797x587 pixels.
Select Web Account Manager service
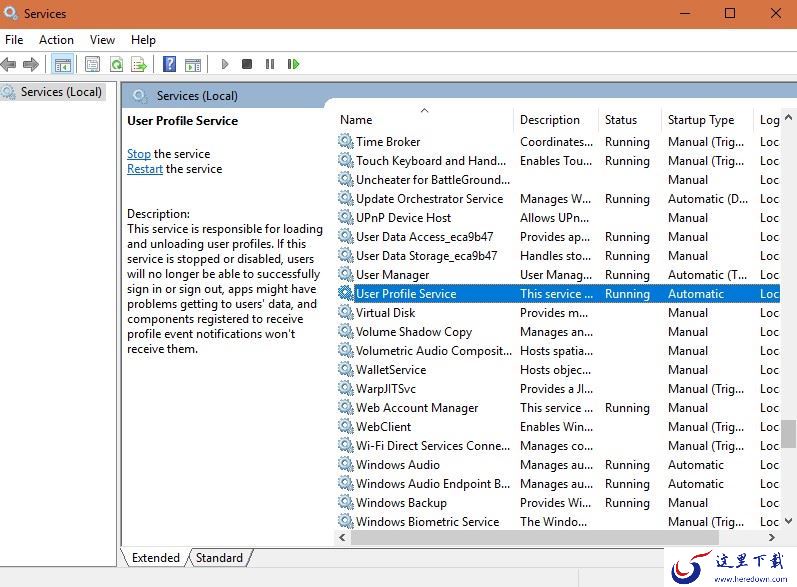pos(558,408)
